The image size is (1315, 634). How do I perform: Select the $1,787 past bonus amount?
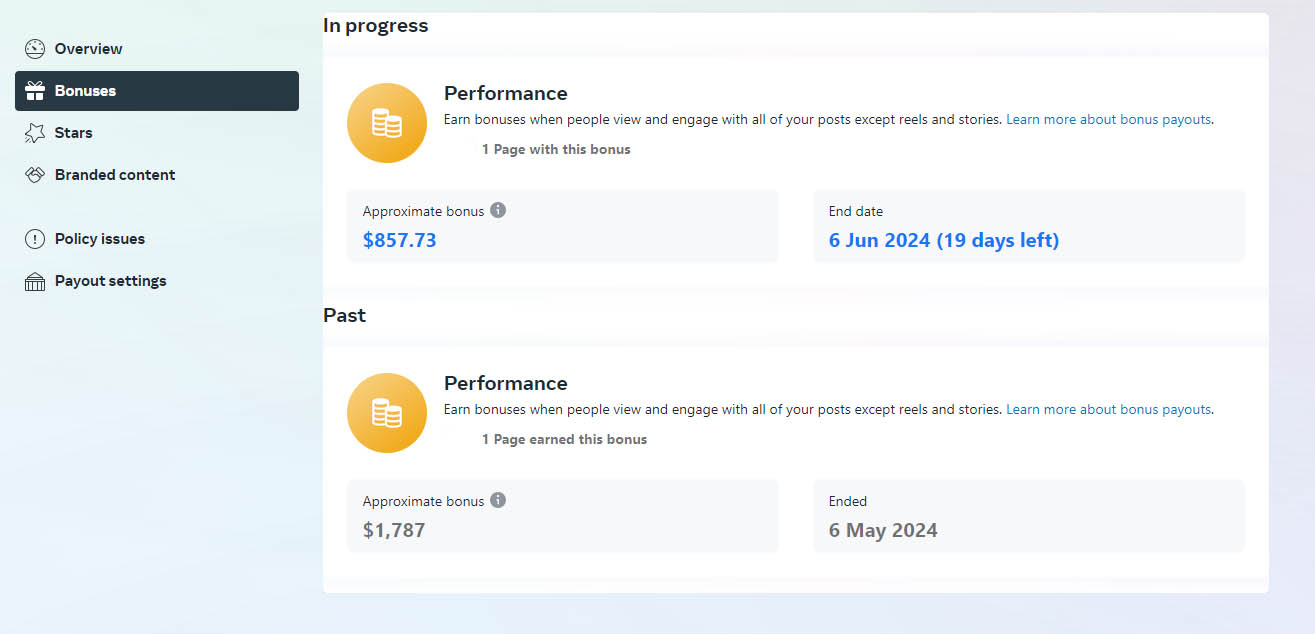coord(394,530)
